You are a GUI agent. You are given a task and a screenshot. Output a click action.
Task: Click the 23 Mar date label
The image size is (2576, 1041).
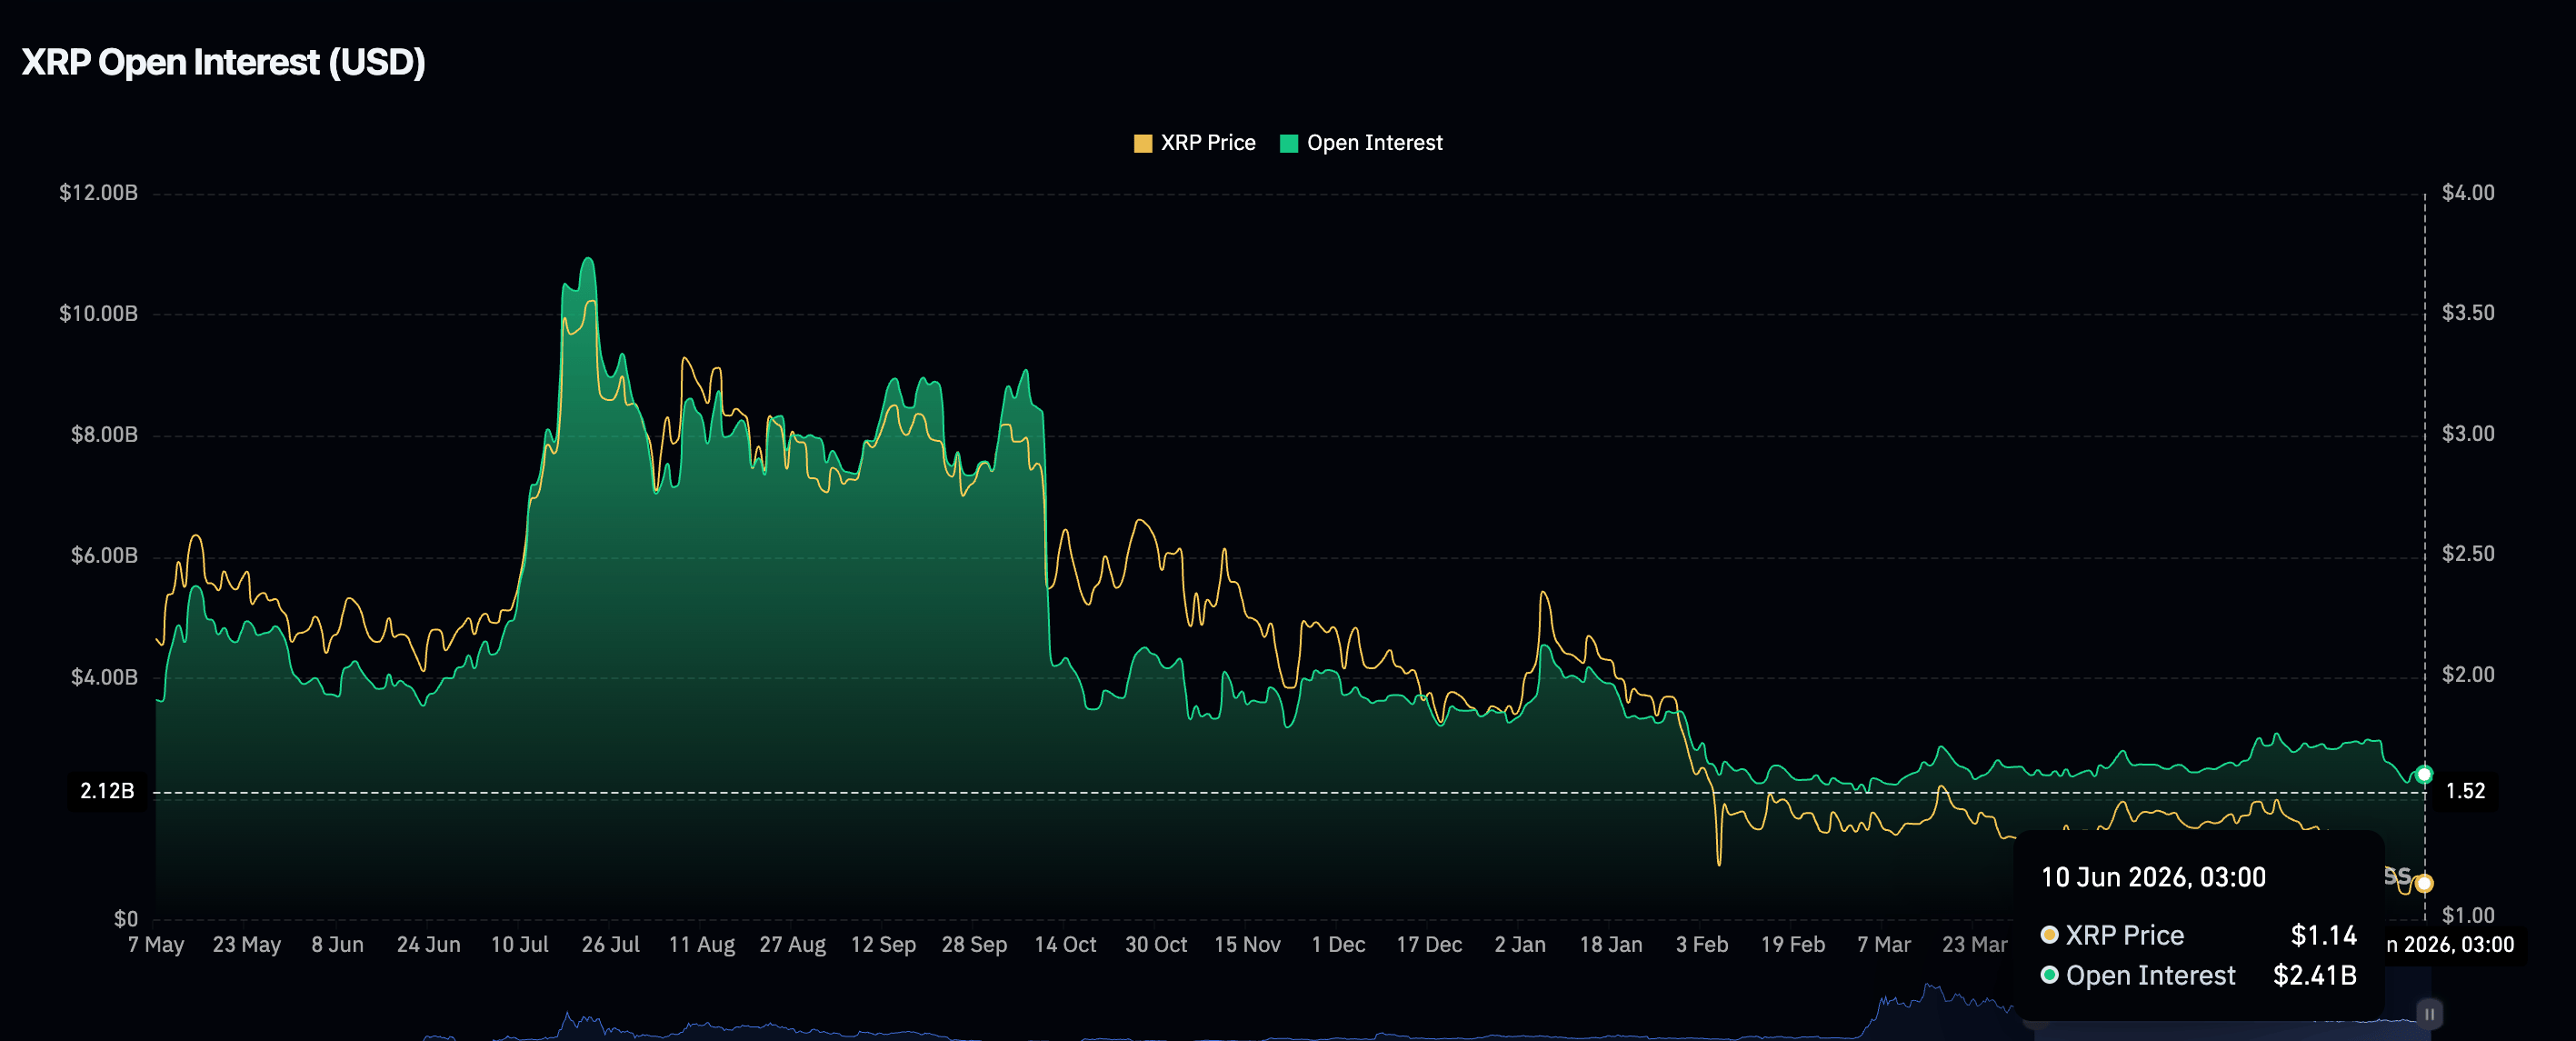click(1976, 944)
